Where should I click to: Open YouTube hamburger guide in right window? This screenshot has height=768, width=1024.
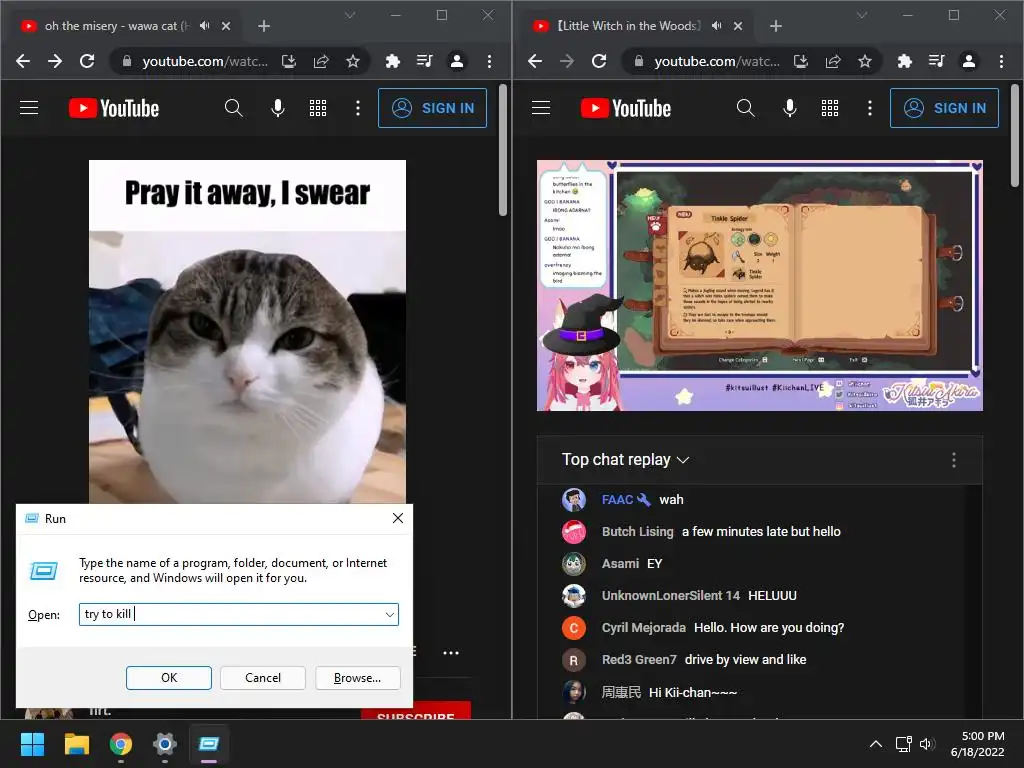pos(541,108)
